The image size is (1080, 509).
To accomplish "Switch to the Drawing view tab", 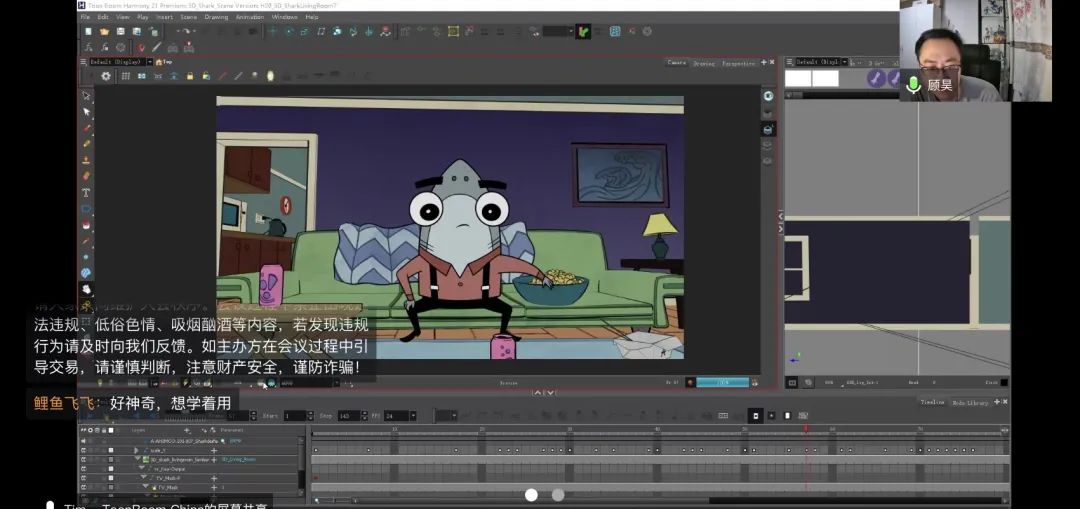I will pyautogui.click(x=703, y=63).
